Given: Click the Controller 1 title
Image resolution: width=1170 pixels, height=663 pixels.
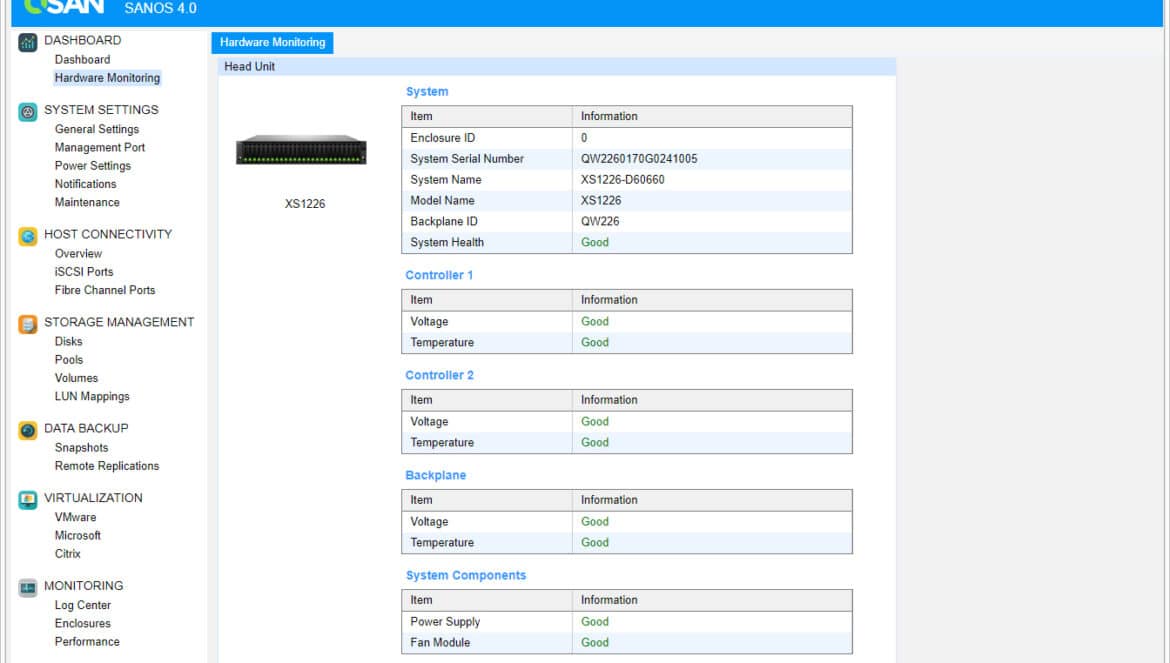Looking at the screenshot, I should 439,275.
